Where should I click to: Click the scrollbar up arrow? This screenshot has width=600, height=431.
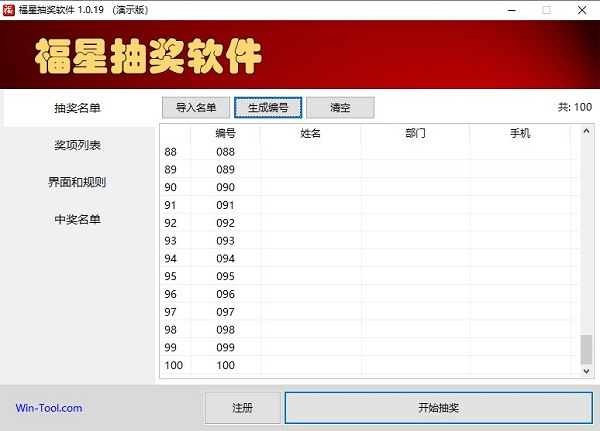tap(586, 131)
